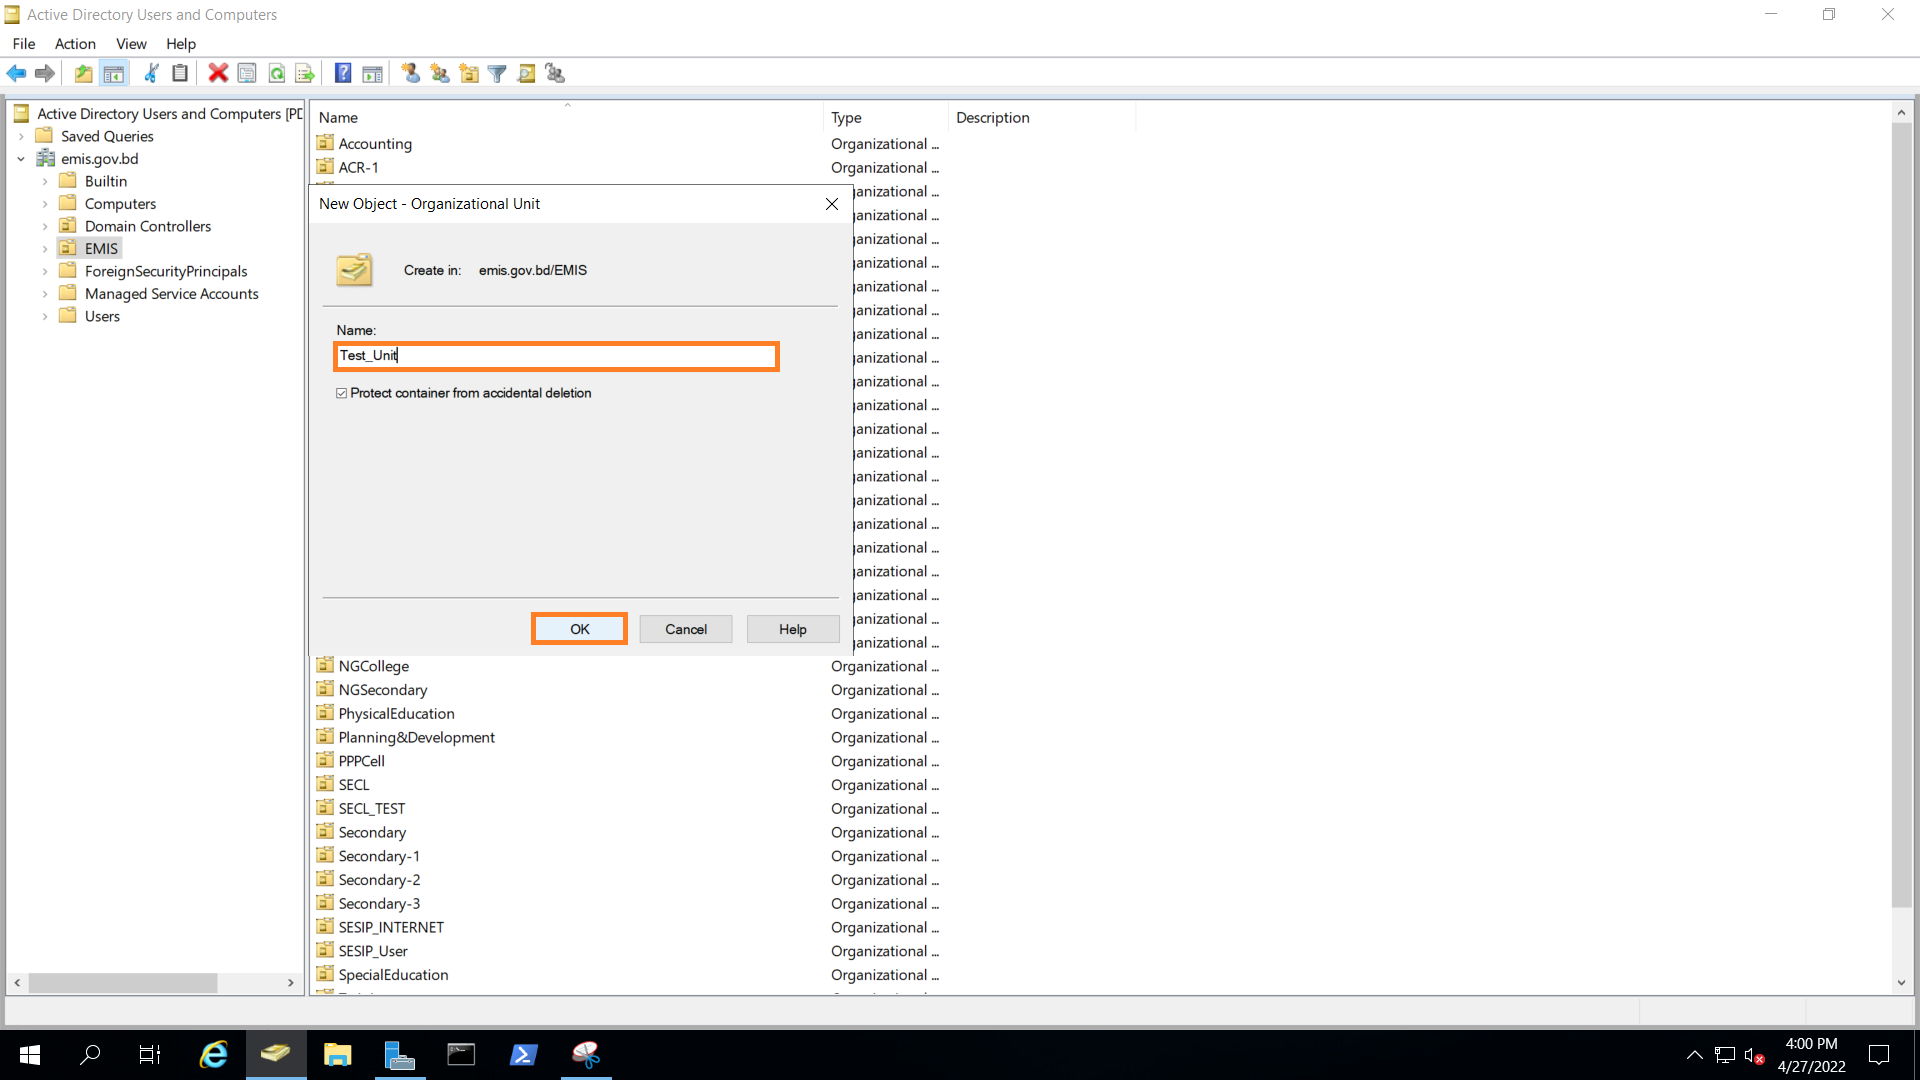Open Command Prompt from the taskbar
1920x1080 pixels.
point(462,1054)
